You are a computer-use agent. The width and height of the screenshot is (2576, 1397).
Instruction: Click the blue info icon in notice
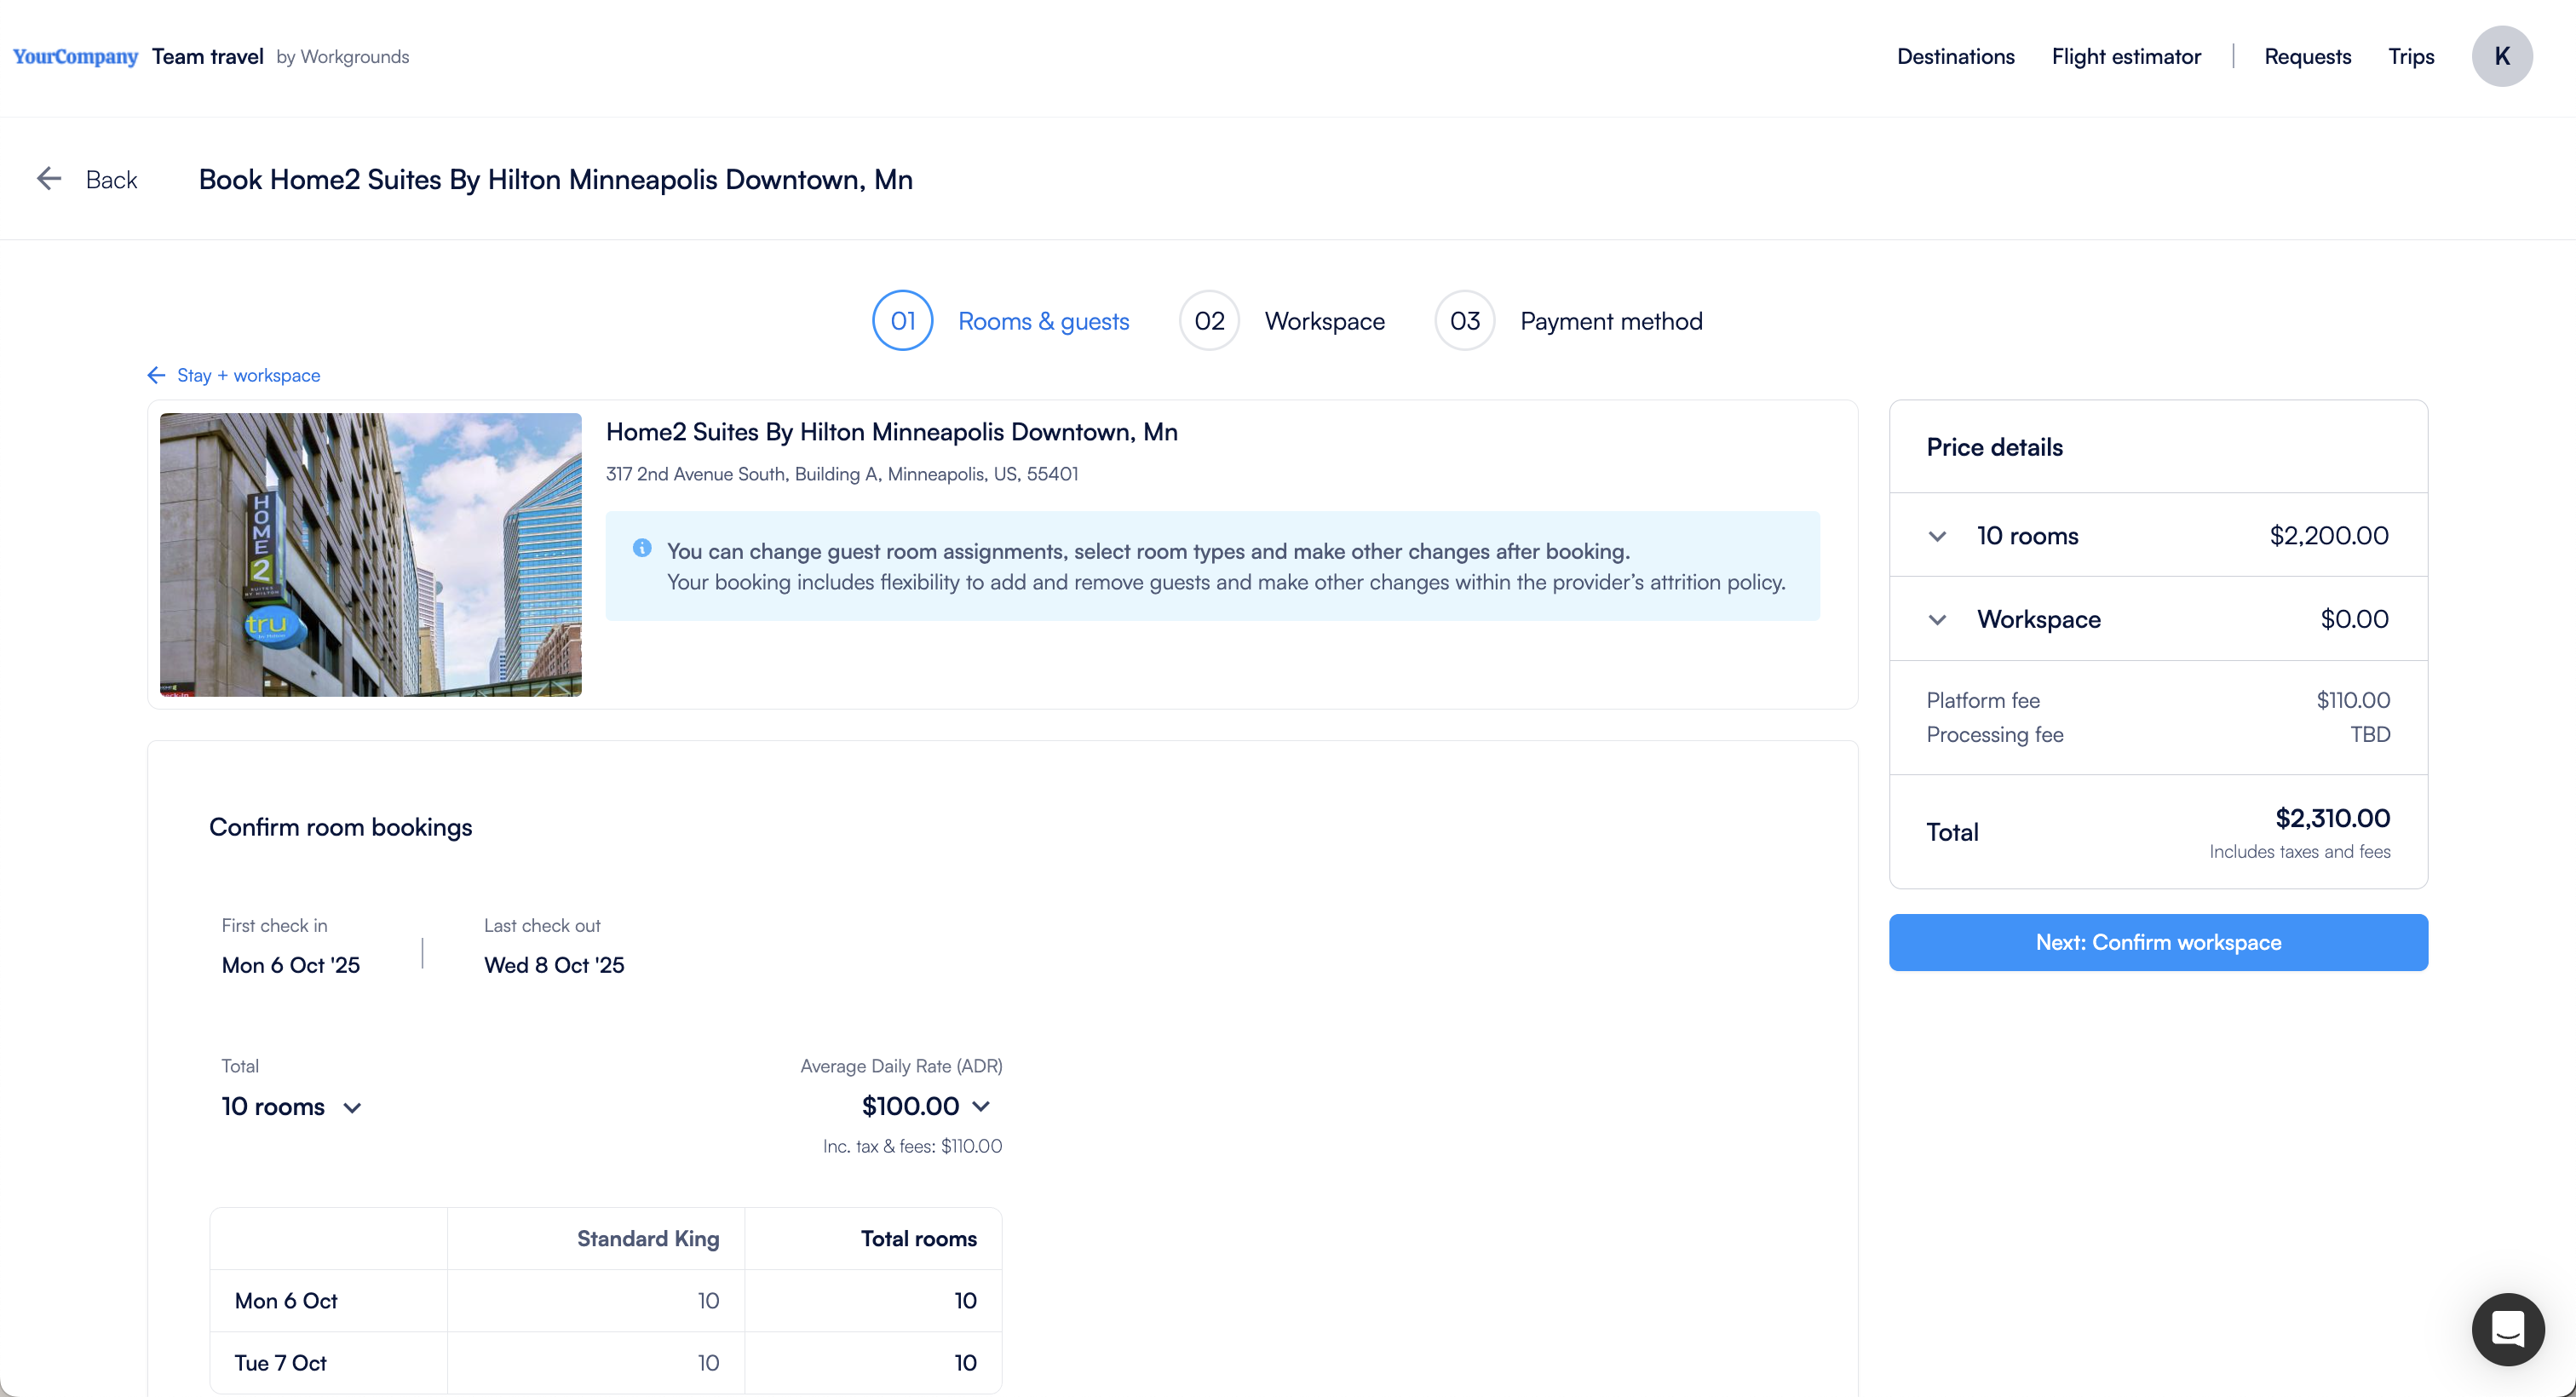(642, 548)
